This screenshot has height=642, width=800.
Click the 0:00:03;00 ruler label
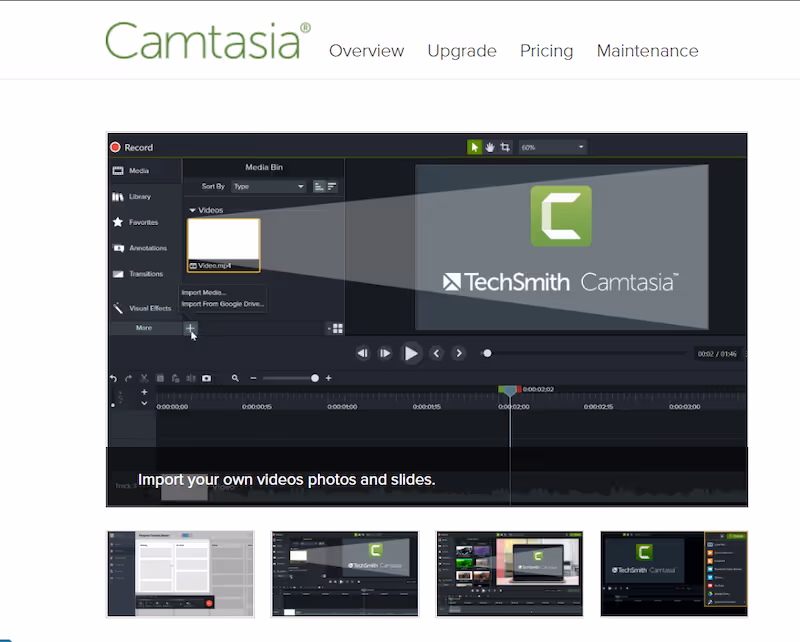(684, 407)
